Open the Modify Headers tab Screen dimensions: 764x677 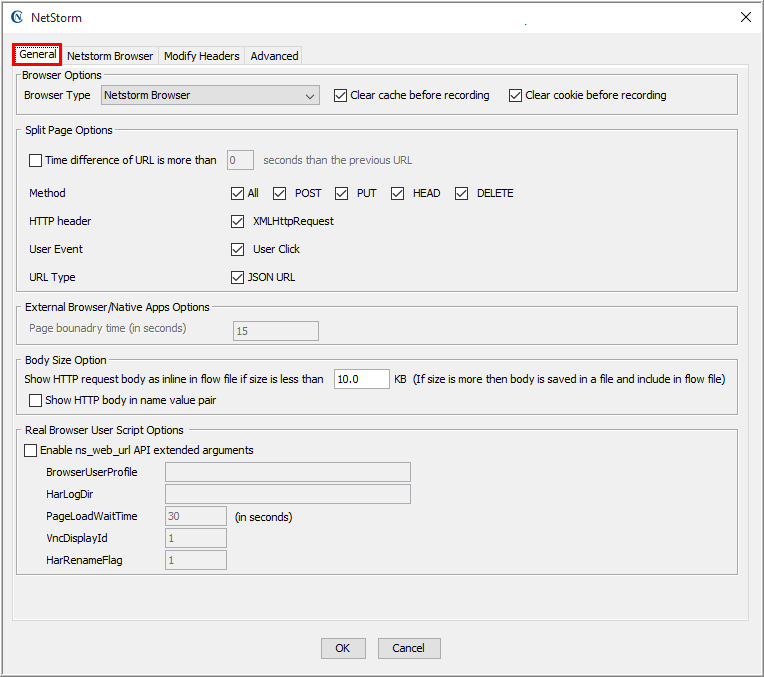coord(202,56)
